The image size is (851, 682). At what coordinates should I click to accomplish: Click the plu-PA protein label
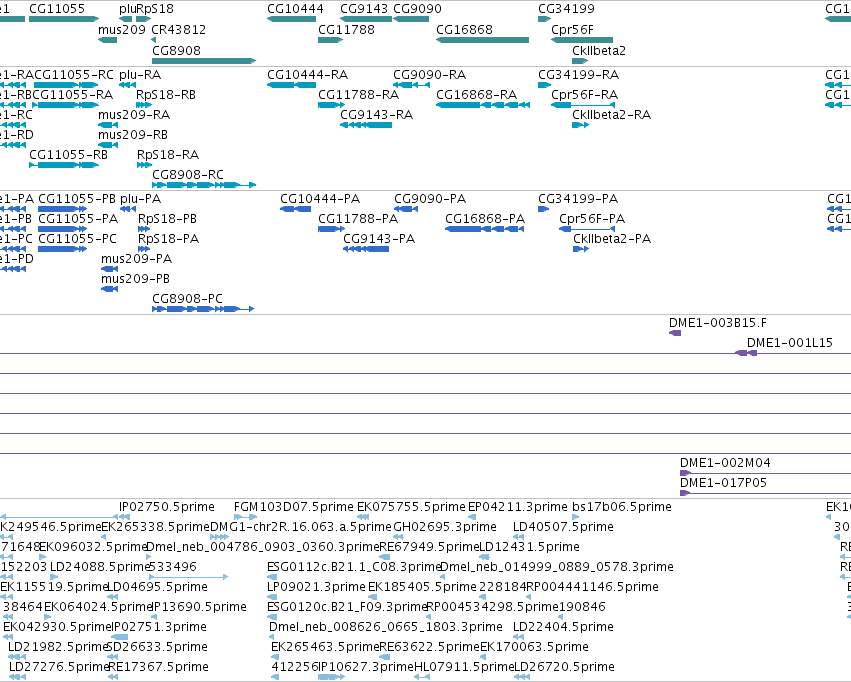click(x=141, y=199)
